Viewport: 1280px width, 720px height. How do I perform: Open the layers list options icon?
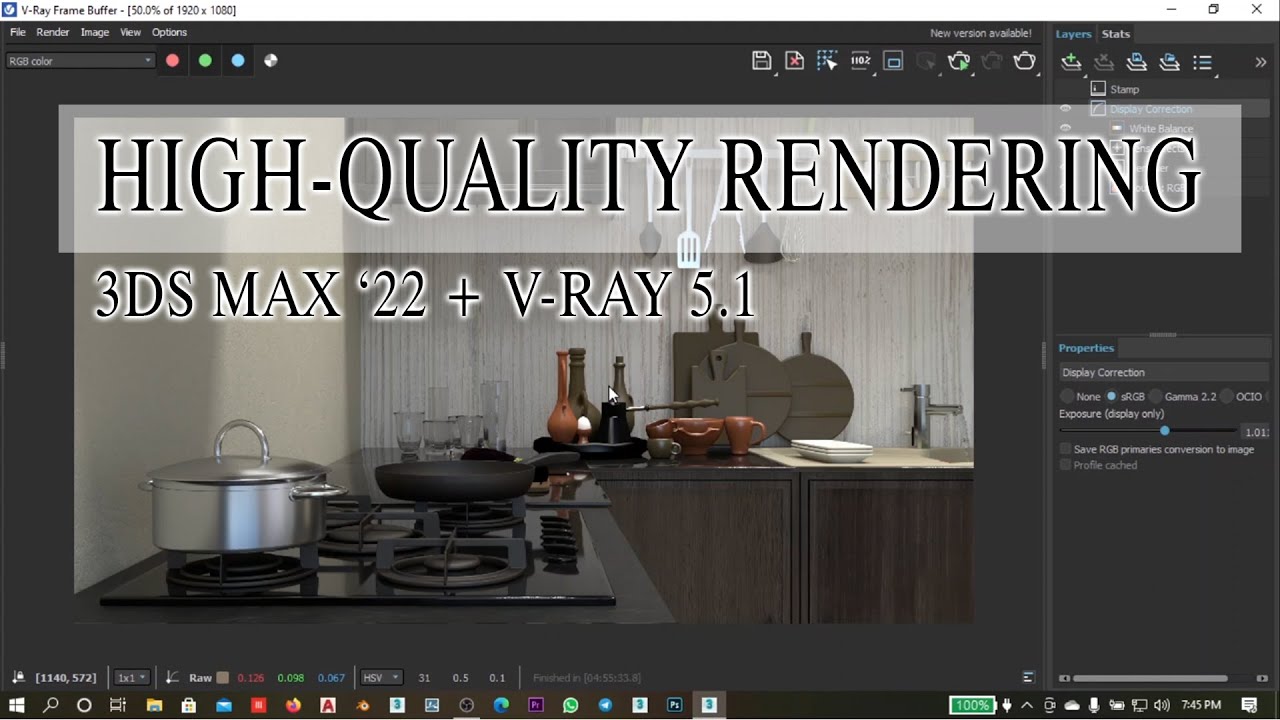click(x=1203, y=62)
